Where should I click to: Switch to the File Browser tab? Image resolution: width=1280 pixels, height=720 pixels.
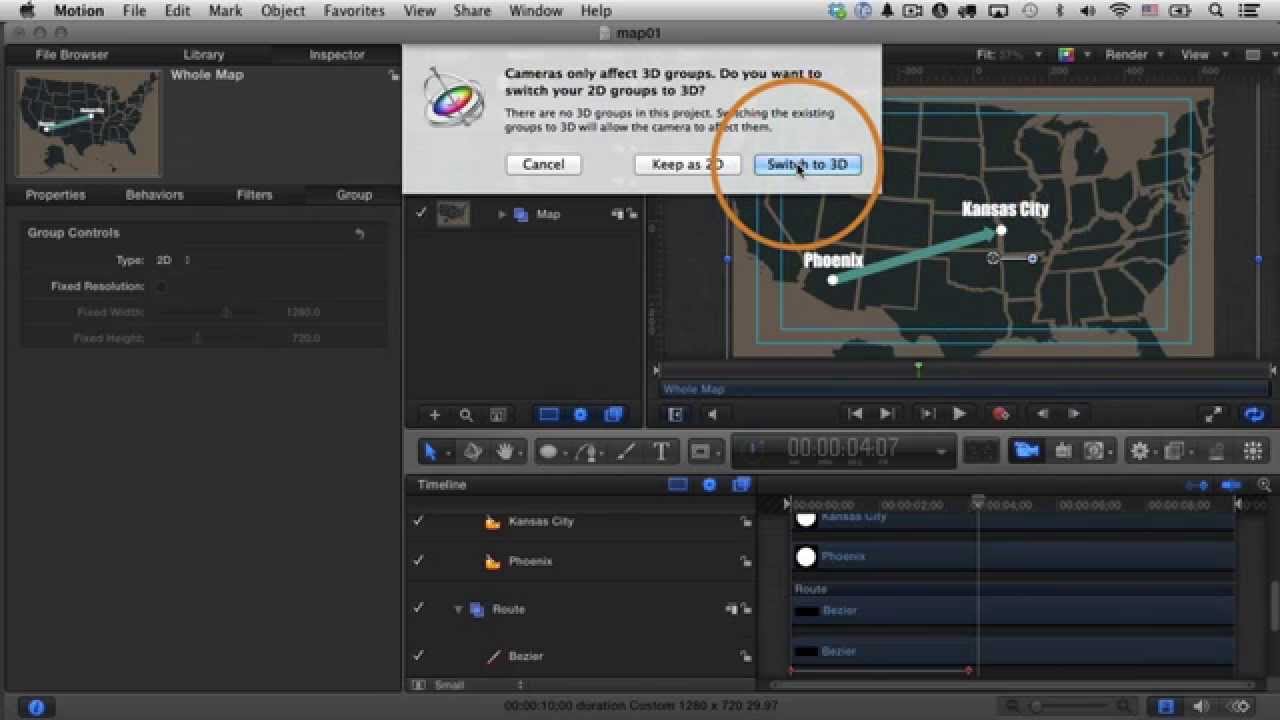[x=71, y=55]
